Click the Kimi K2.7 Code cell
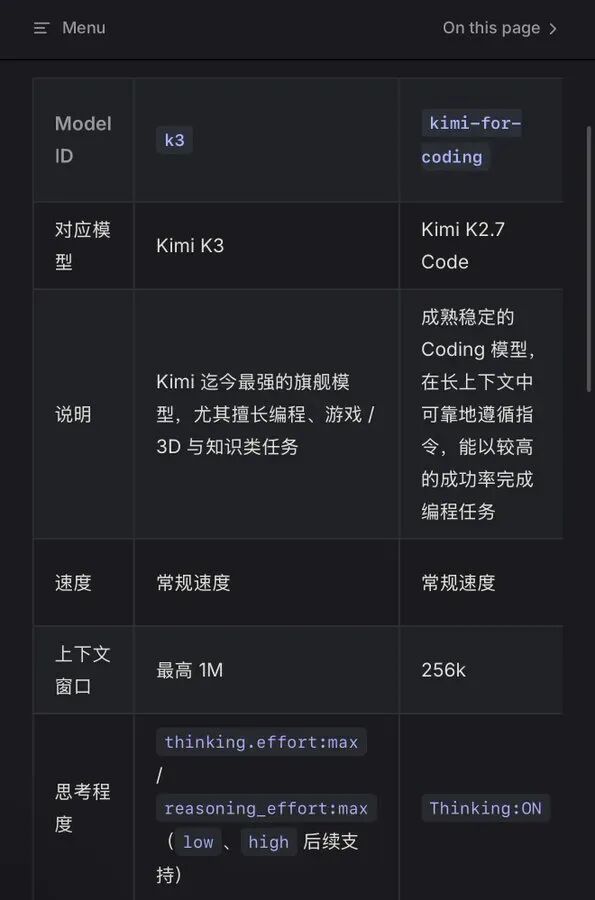 pos(462,246)
